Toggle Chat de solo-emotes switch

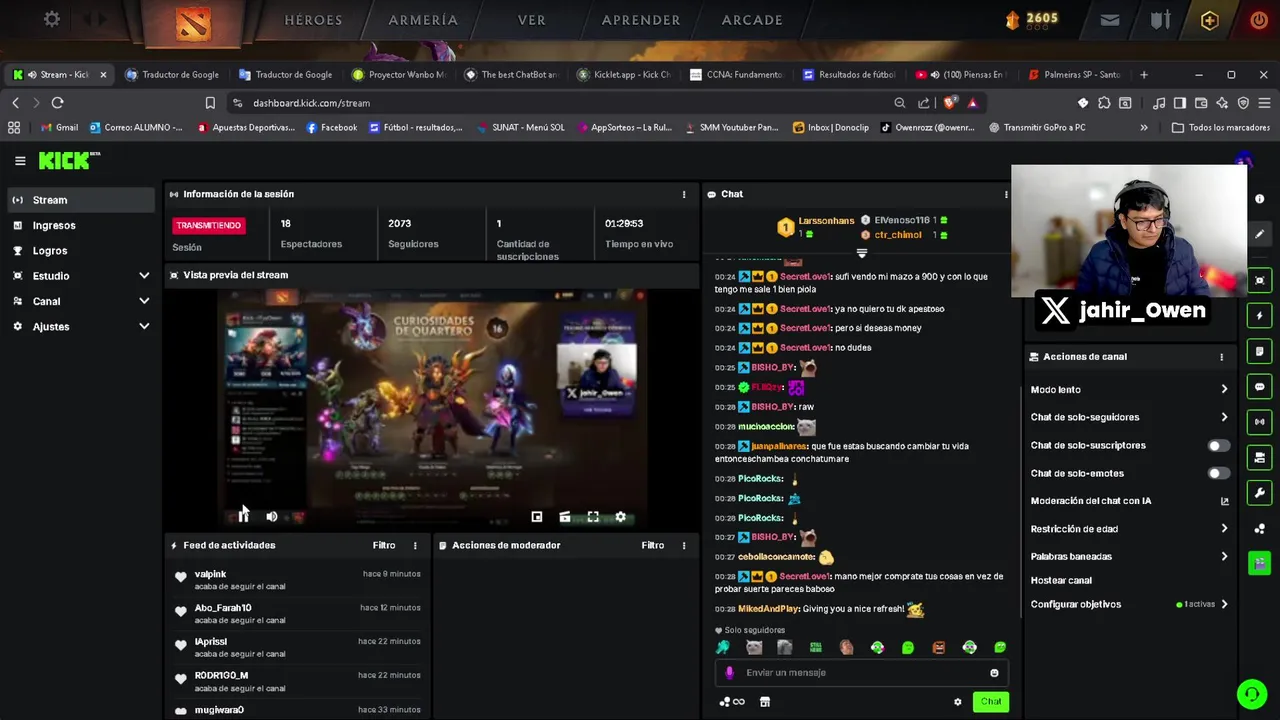click(1217, 473)
